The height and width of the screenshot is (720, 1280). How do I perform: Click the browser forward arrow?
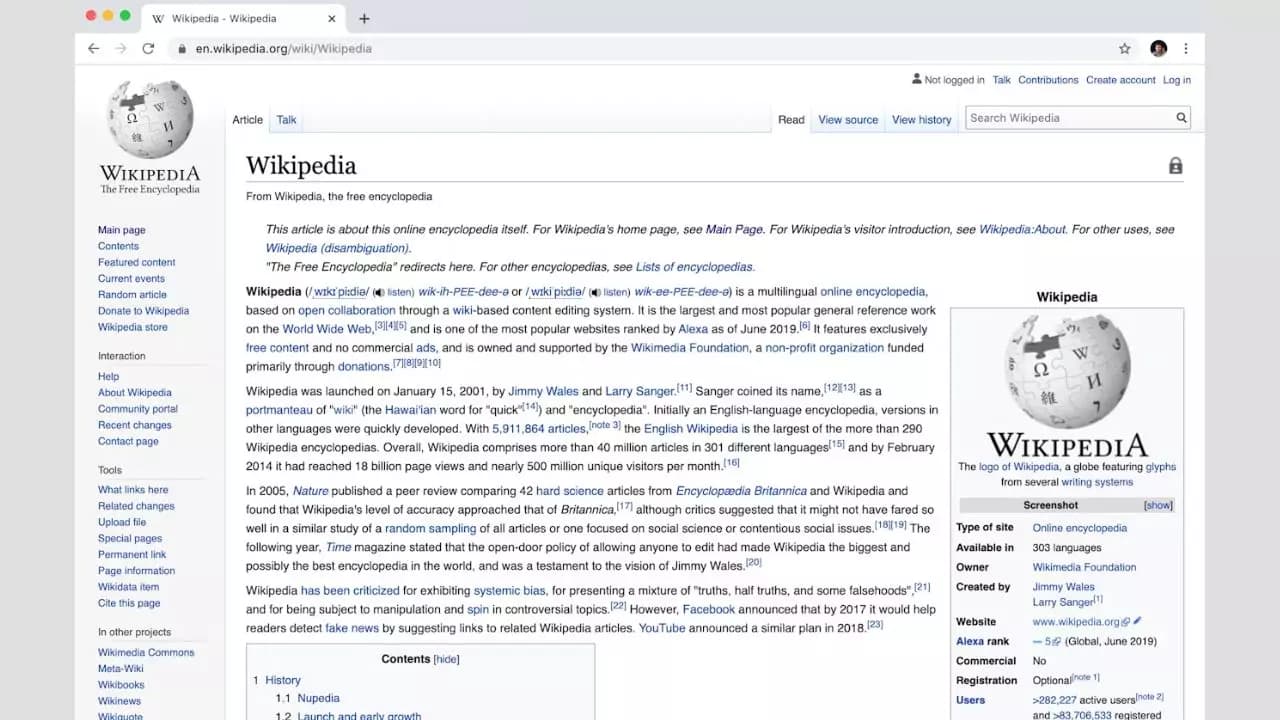[x=121, y=48]
